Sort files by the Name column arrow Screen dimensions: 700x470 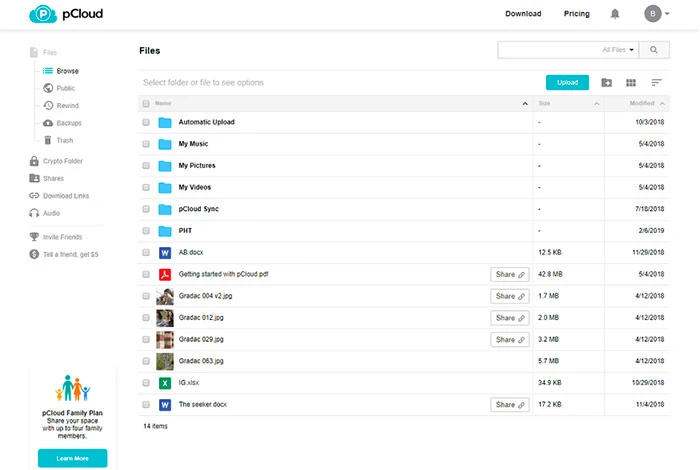(x=525, y=103)
